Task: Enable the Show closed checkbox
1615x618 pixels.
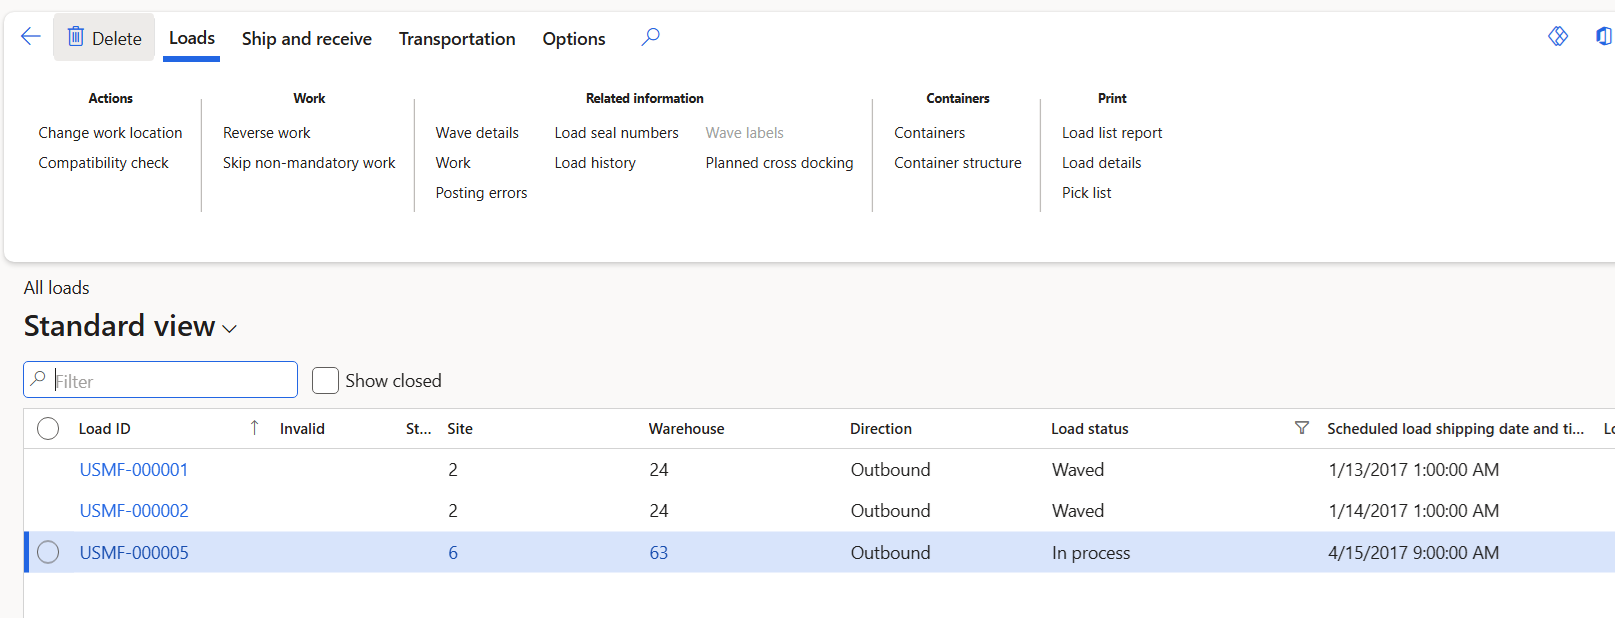Action: point(325,380)
